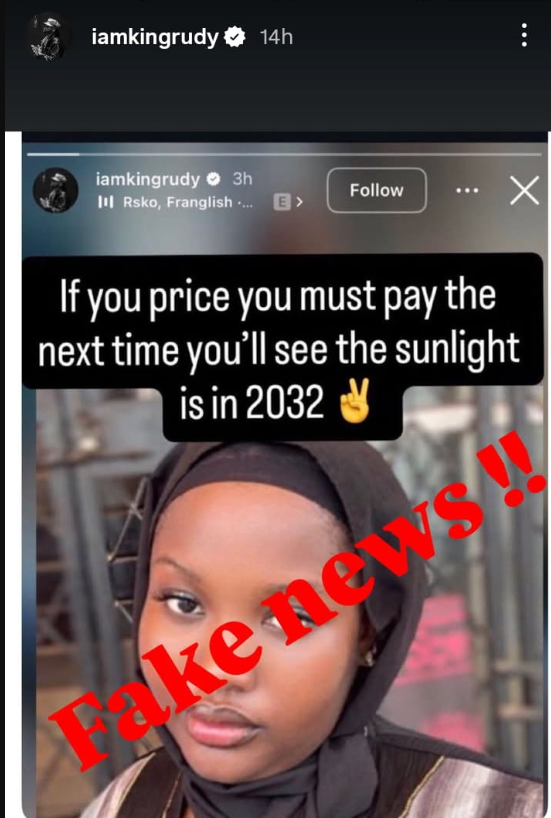Image resolution: width=551 pixels, height=818 pixels.
Task: Tap the top iamkingrudy profile avatar
Action: (x=47, y=38)
